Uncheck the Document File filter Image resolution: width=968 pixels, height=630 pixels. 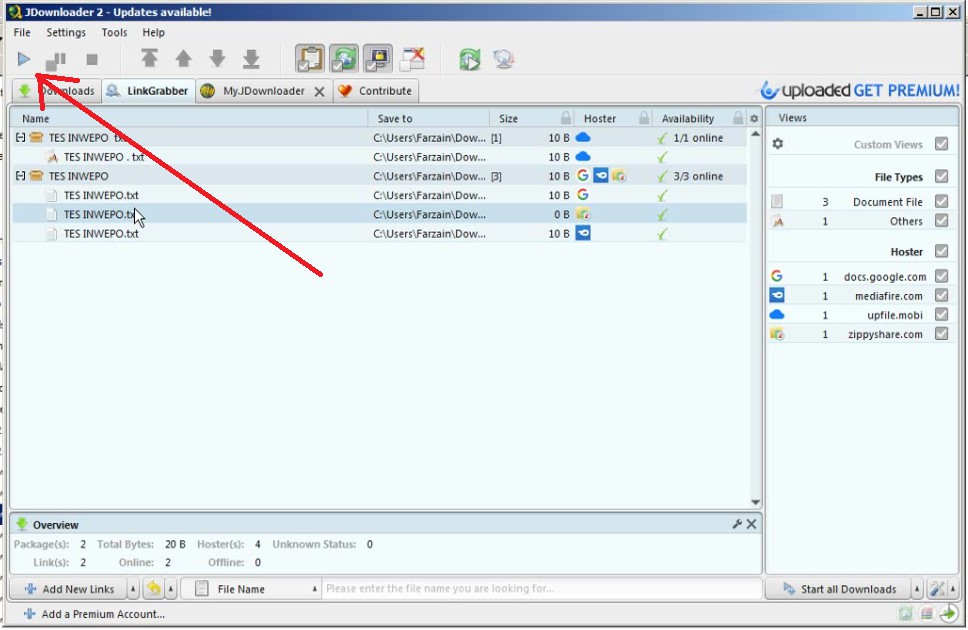pos(941,201)
